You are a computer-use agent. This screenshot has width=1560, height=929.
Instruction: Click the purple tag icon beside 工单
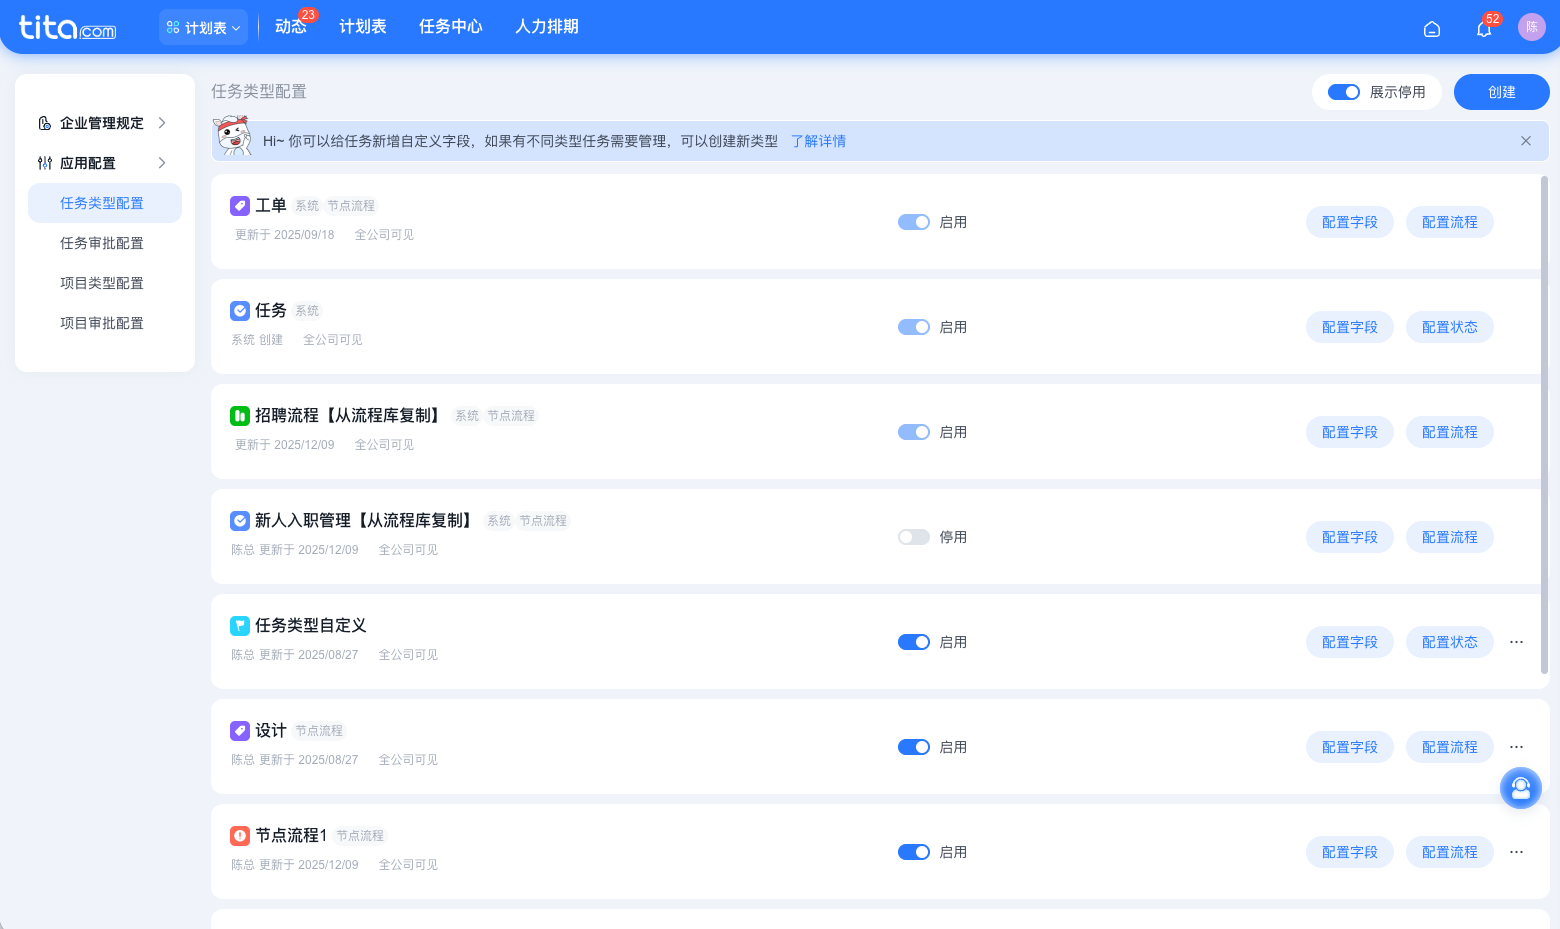coord(240,206)
